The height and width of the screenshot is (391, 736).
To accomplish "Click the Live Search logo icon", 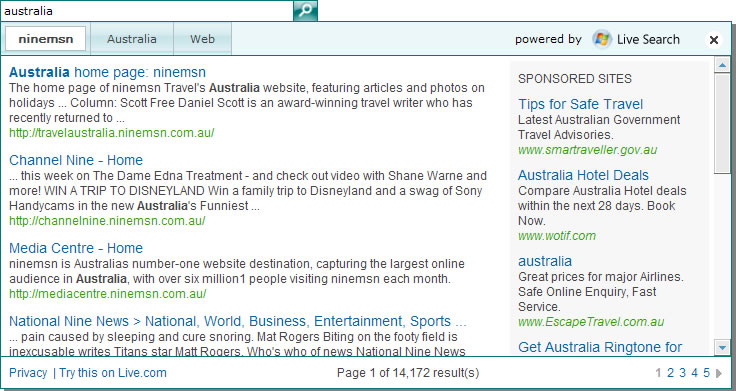I will [601, 39].
